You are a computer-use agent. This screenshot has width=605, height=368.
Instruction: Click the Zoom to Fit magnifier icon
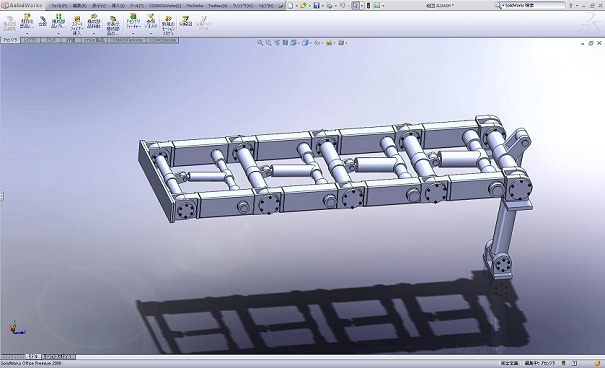pos(260,43)
